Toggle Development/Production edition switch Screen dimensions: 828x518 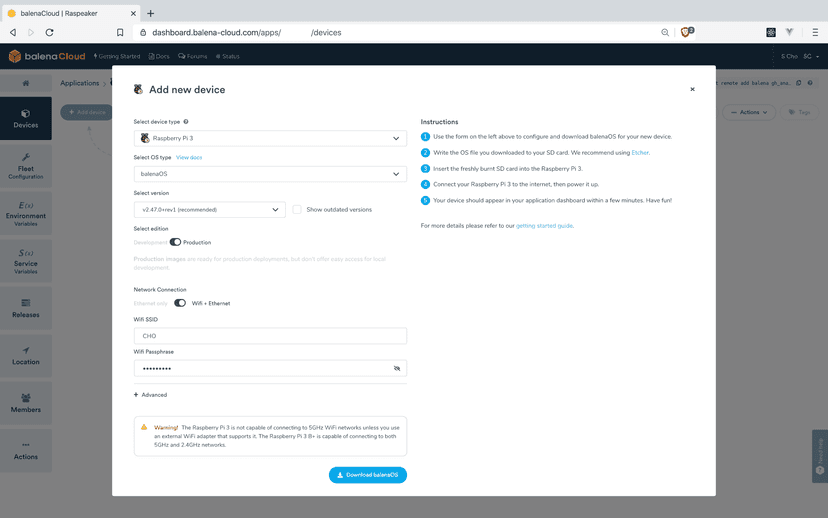click(x=175, y=242)
